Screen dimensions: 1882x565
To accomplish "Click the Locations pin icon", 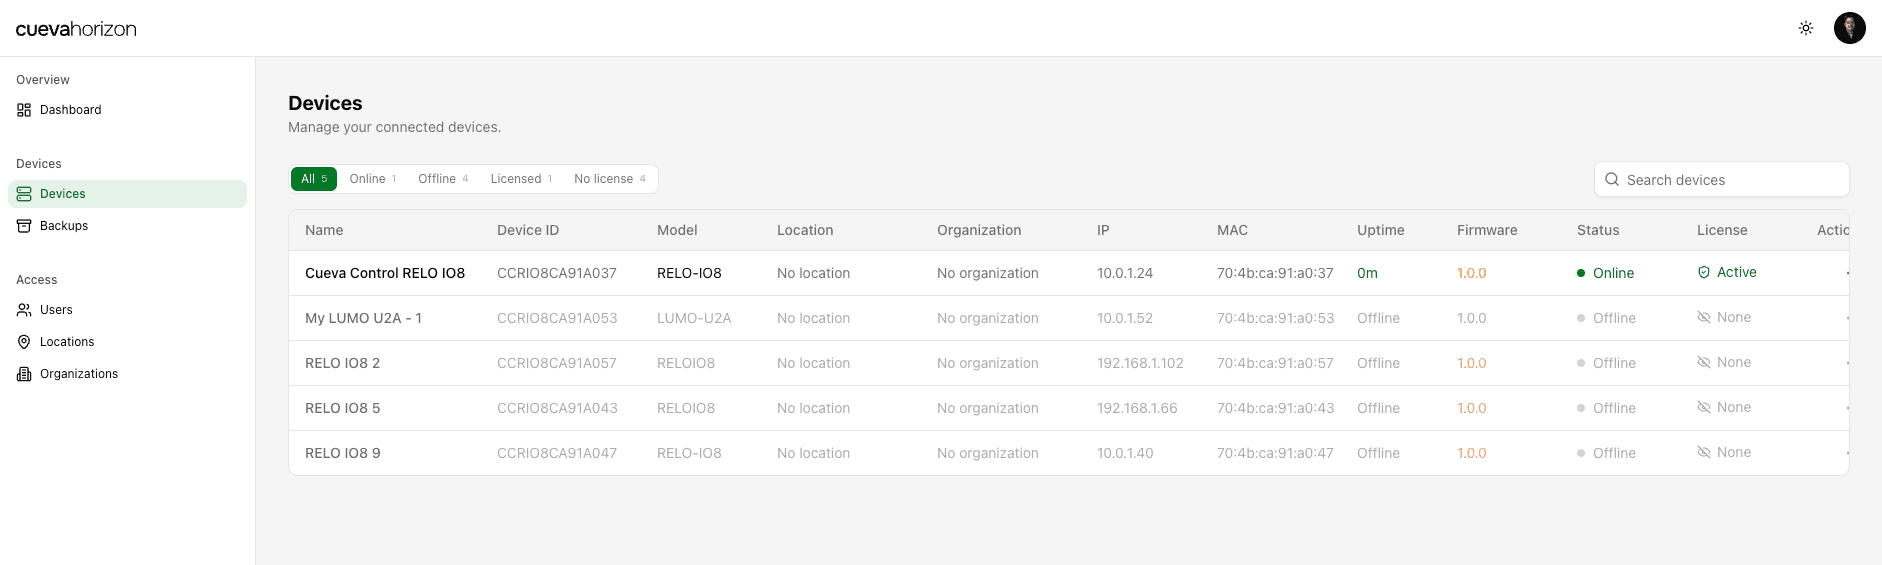I will coord(24,342).
